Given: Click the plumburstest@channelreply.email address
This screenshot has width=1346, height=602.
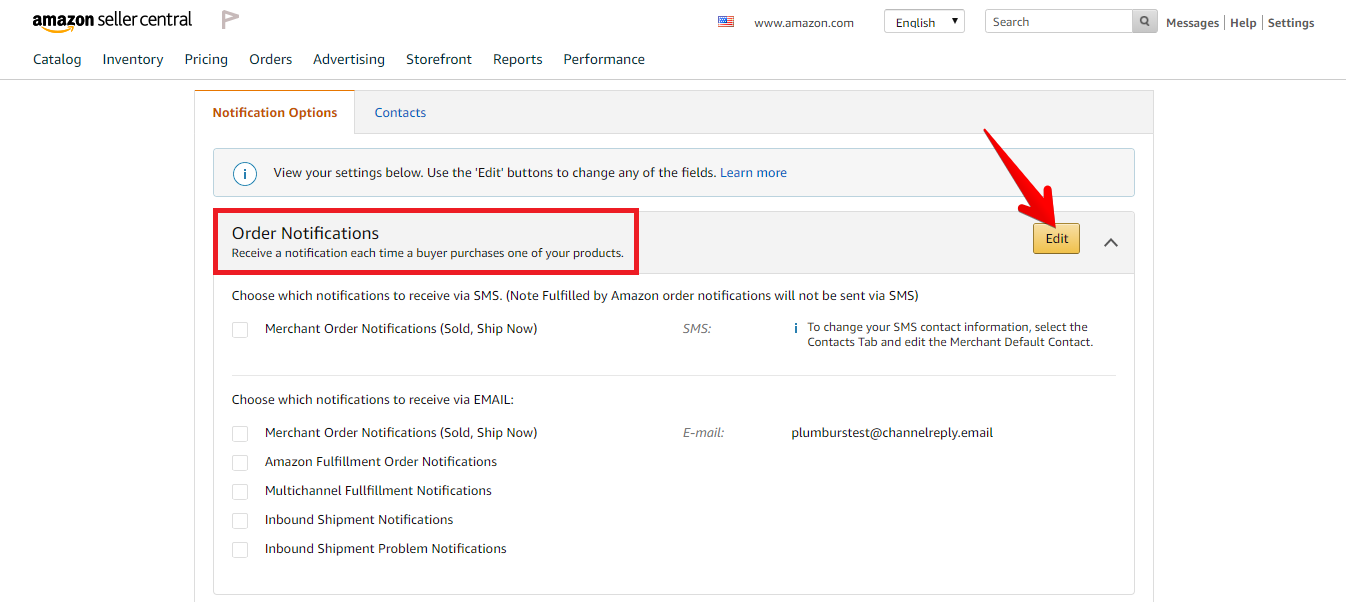Looking at the screenshot, I should point(892,433).
